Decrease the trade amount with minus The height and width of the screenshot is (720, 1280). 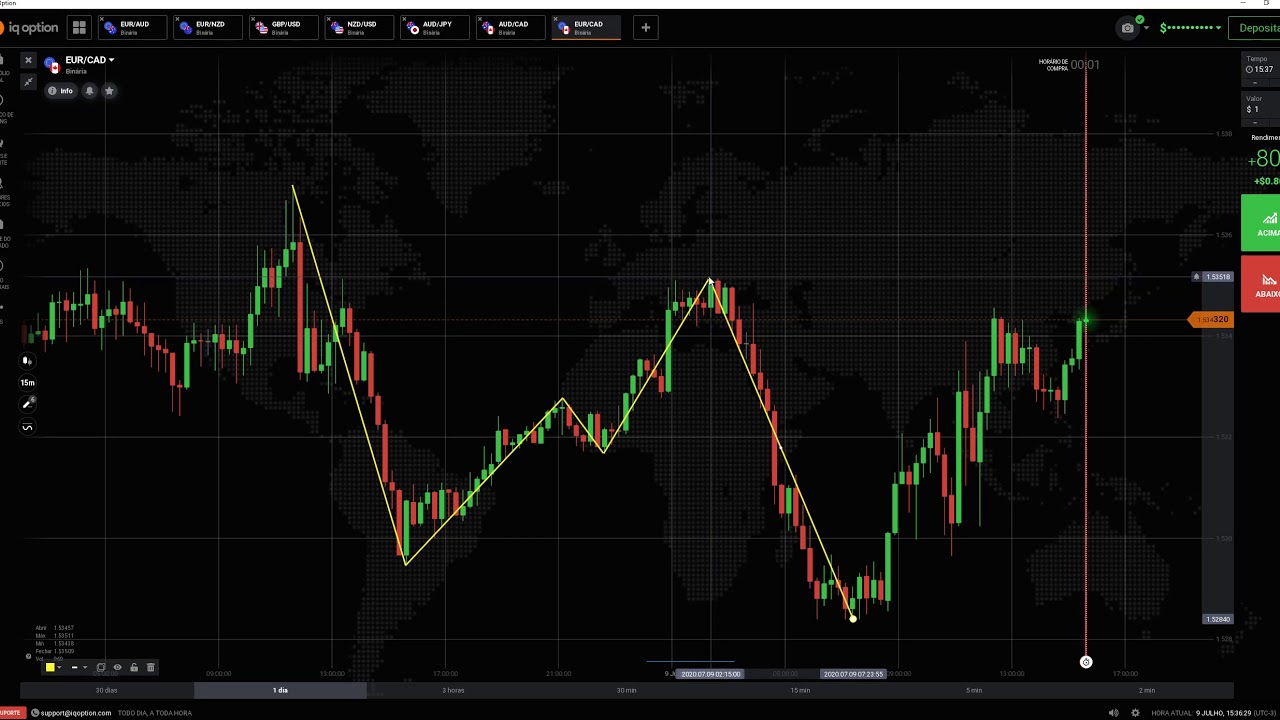click(x=1255, y=123)
